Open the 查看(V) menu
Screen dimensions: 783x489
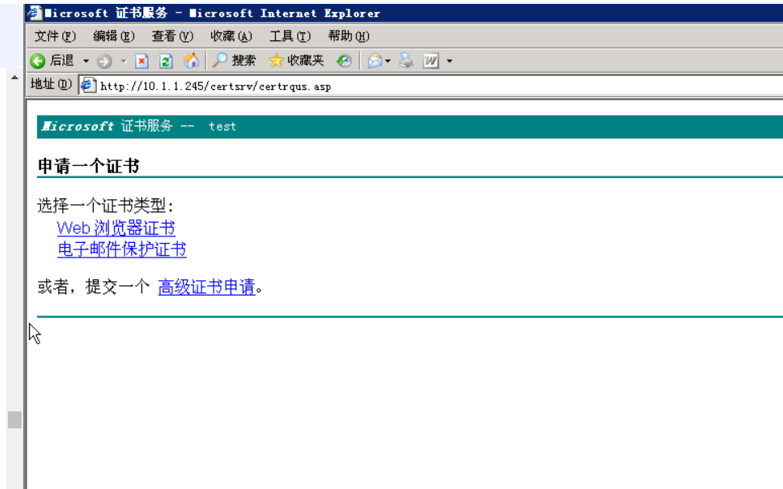click(x=172, y=36)
